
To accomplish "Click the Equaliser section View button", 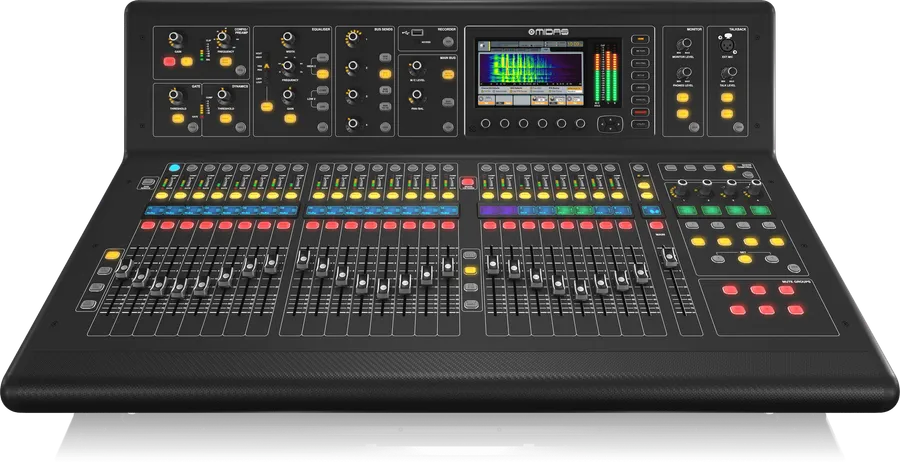I will (x=322, y=127).
